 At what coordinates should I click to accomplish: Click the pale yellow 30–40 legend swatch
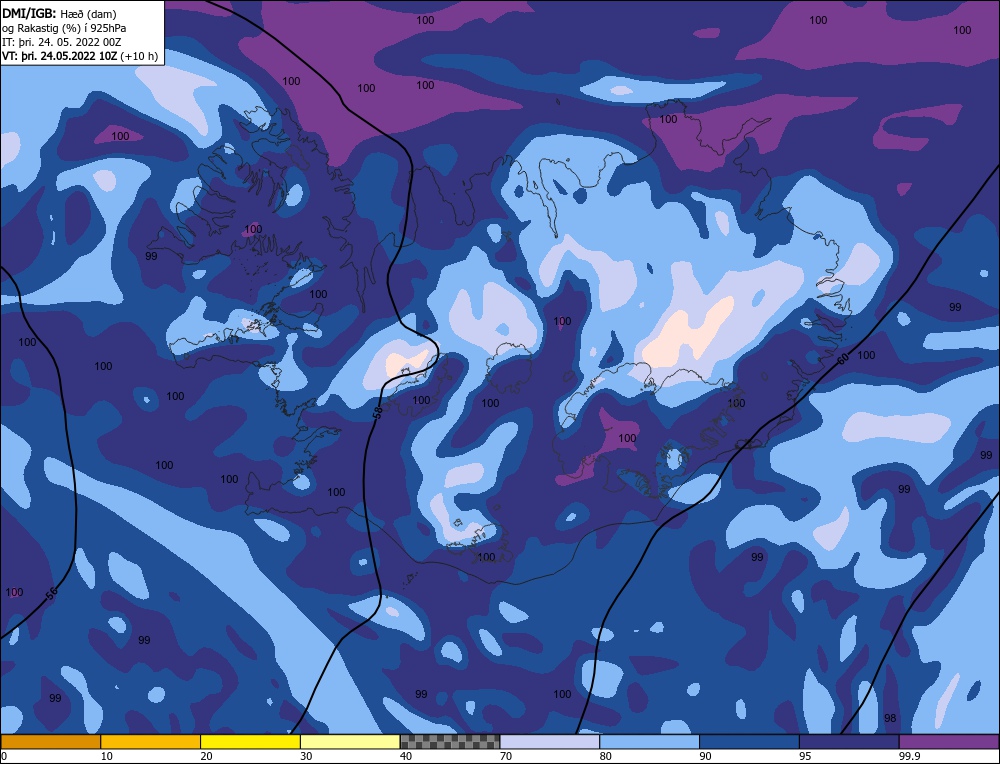click(350, 742)
